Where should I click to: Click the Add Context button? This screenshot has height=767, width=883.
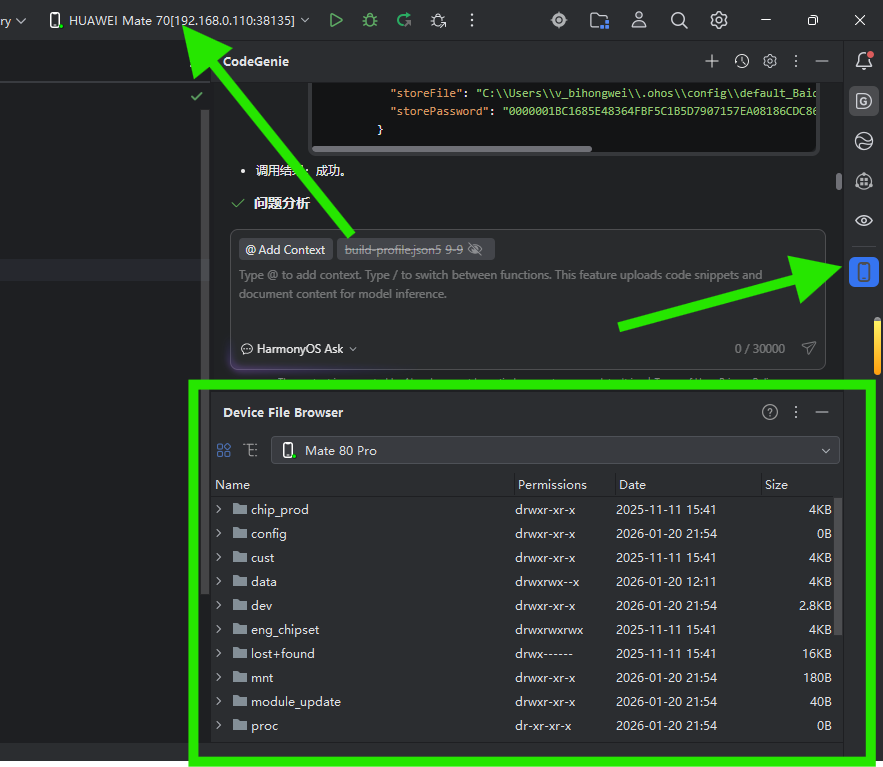tap(286, 249)
